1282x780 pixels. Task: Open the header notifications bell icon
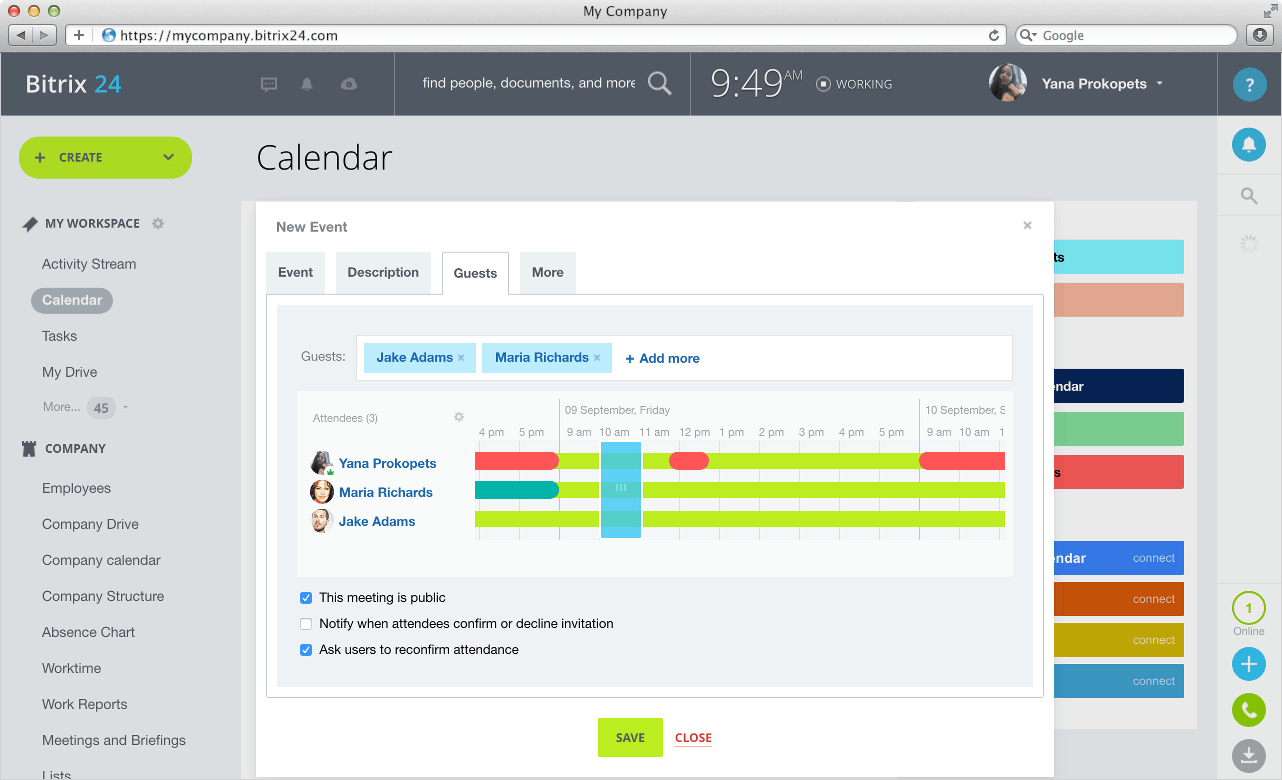[x=307, y=84]
